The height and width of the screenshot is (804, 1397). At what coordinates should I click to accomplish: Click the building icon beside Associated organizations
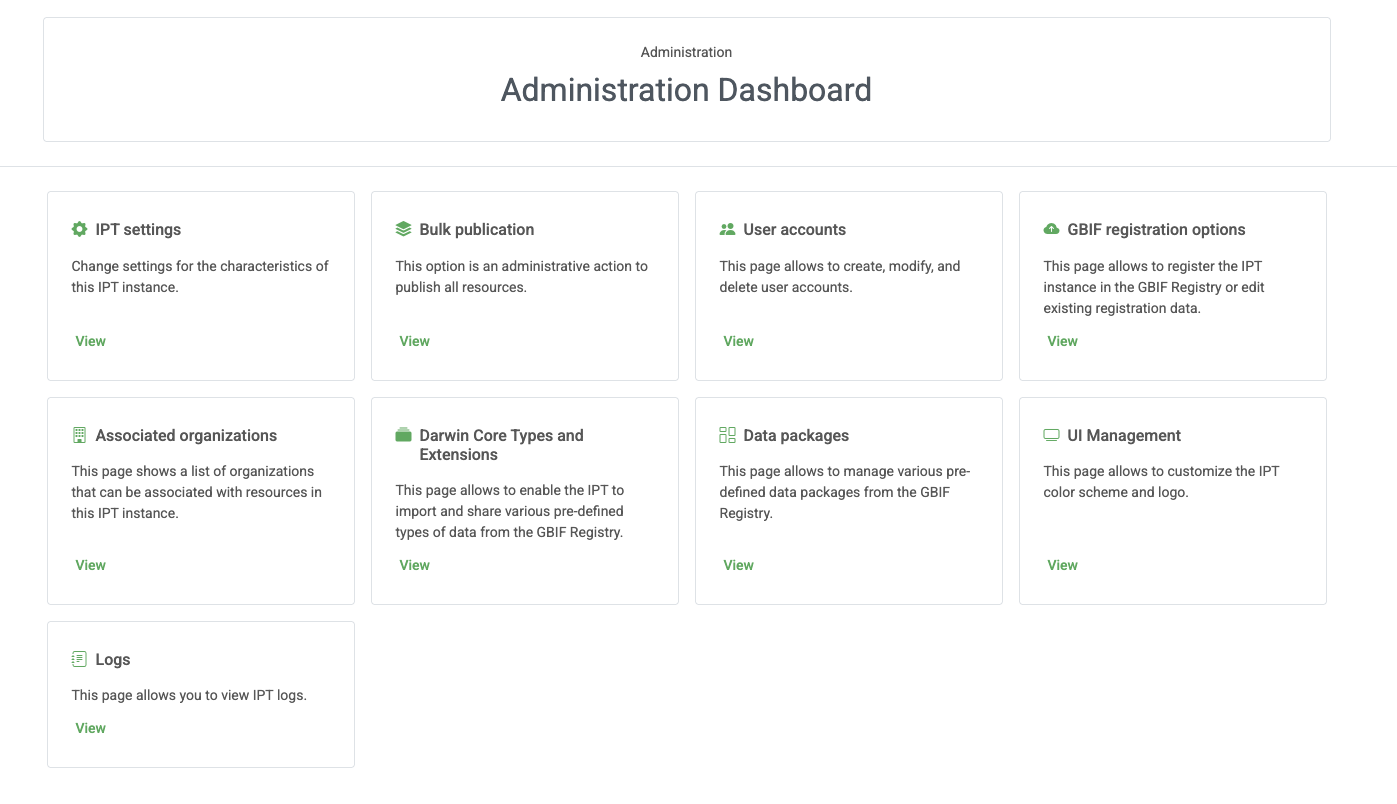pos(80,435)
